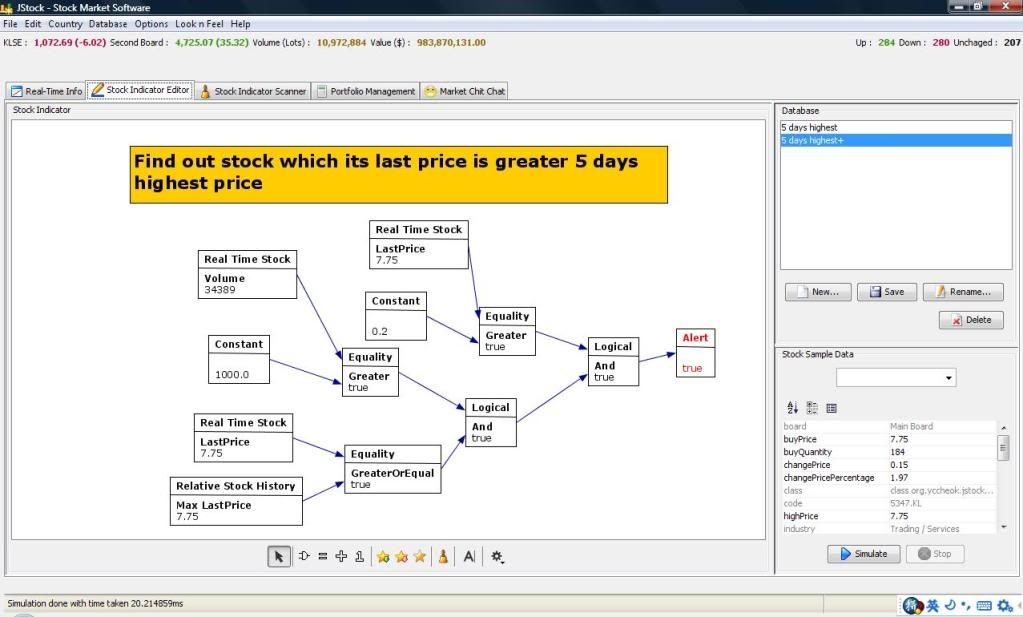Click the buyPrice value 7.75 cell
1023x617 pixels.
coord(941,440)
